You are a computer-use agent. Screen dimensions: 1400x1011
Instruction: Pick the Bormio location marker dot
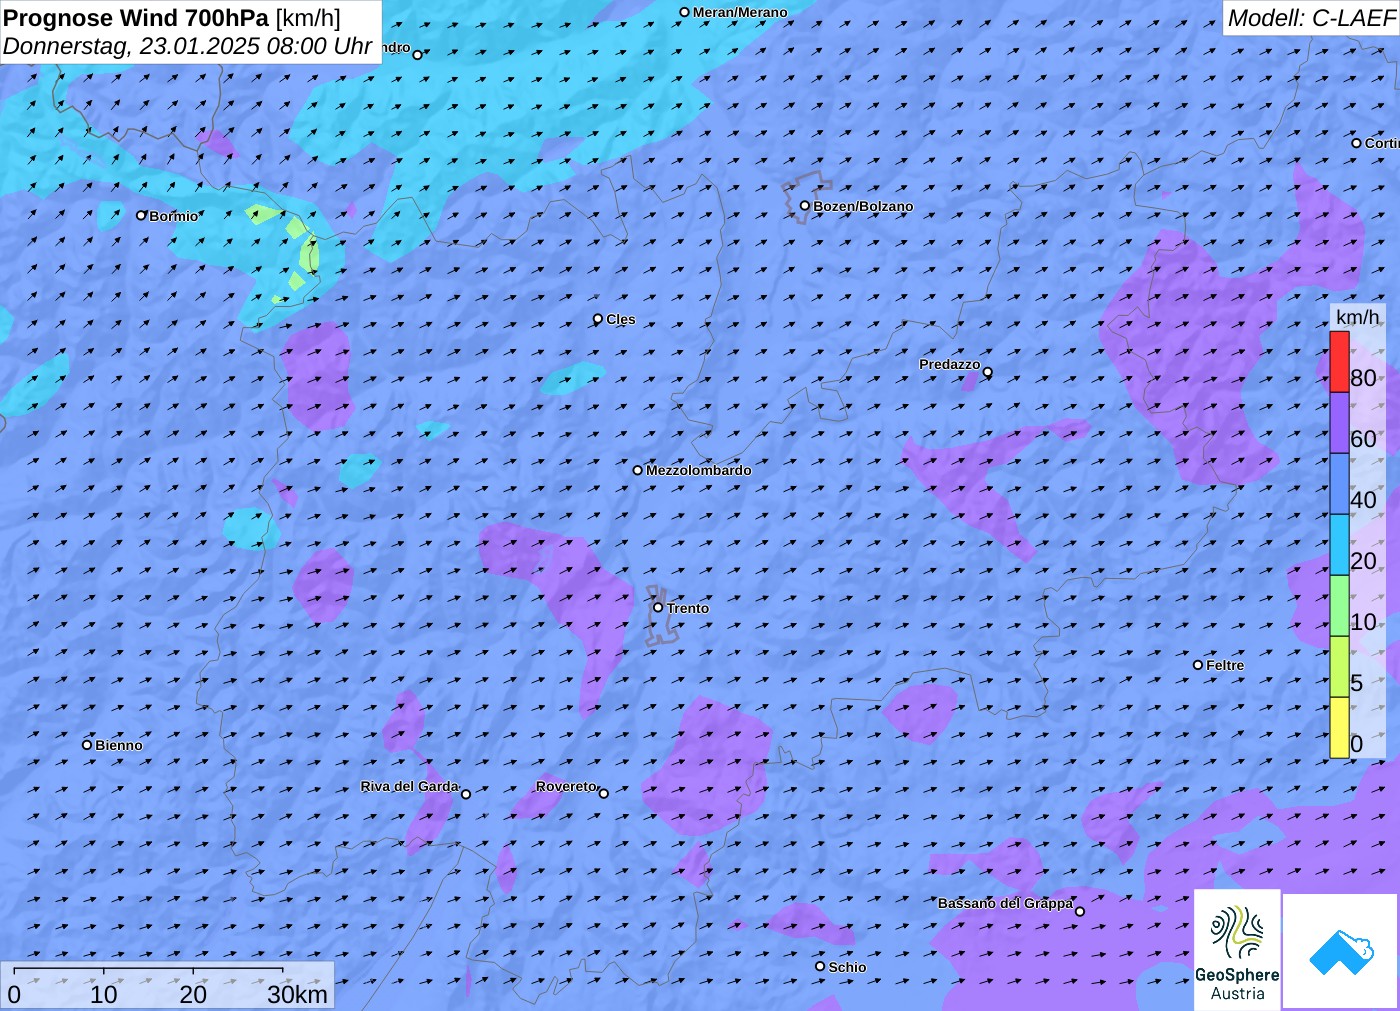[141, 215]
